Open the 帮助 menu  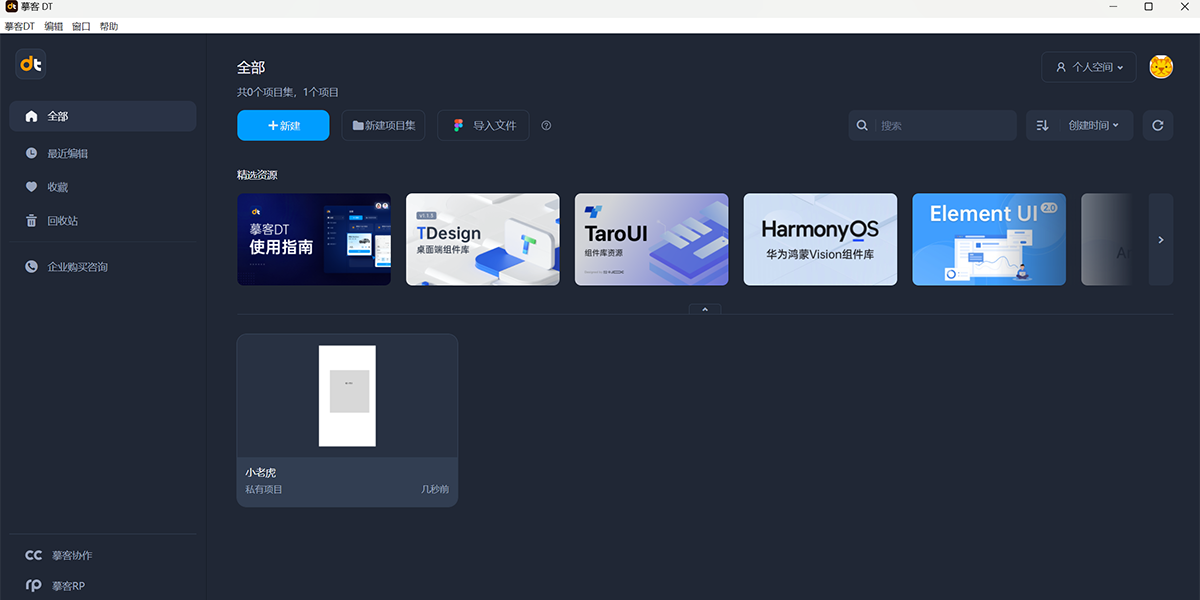click(109, 26)
